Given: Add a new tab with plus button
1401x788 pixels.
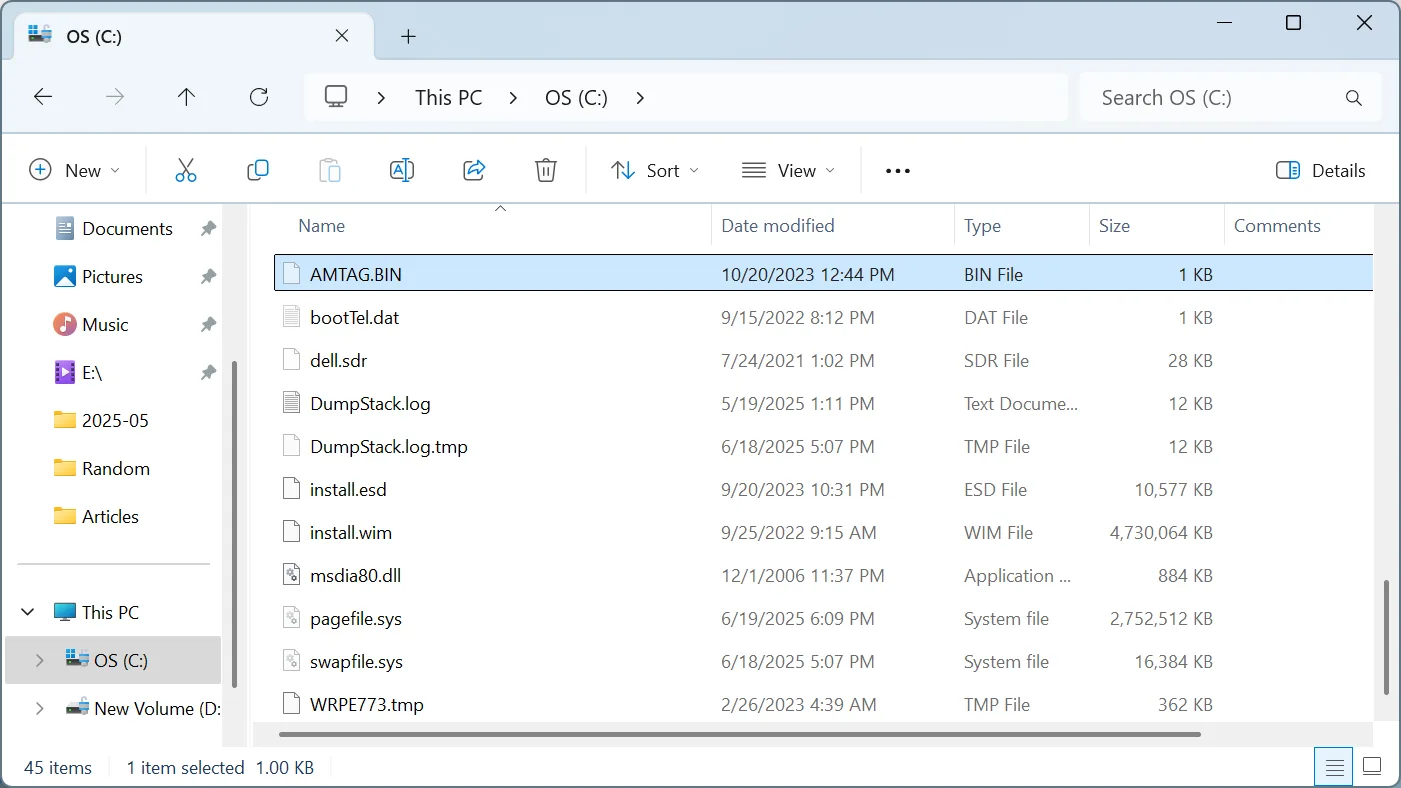Looking at the screenshot, I should [x=408, y=37].
